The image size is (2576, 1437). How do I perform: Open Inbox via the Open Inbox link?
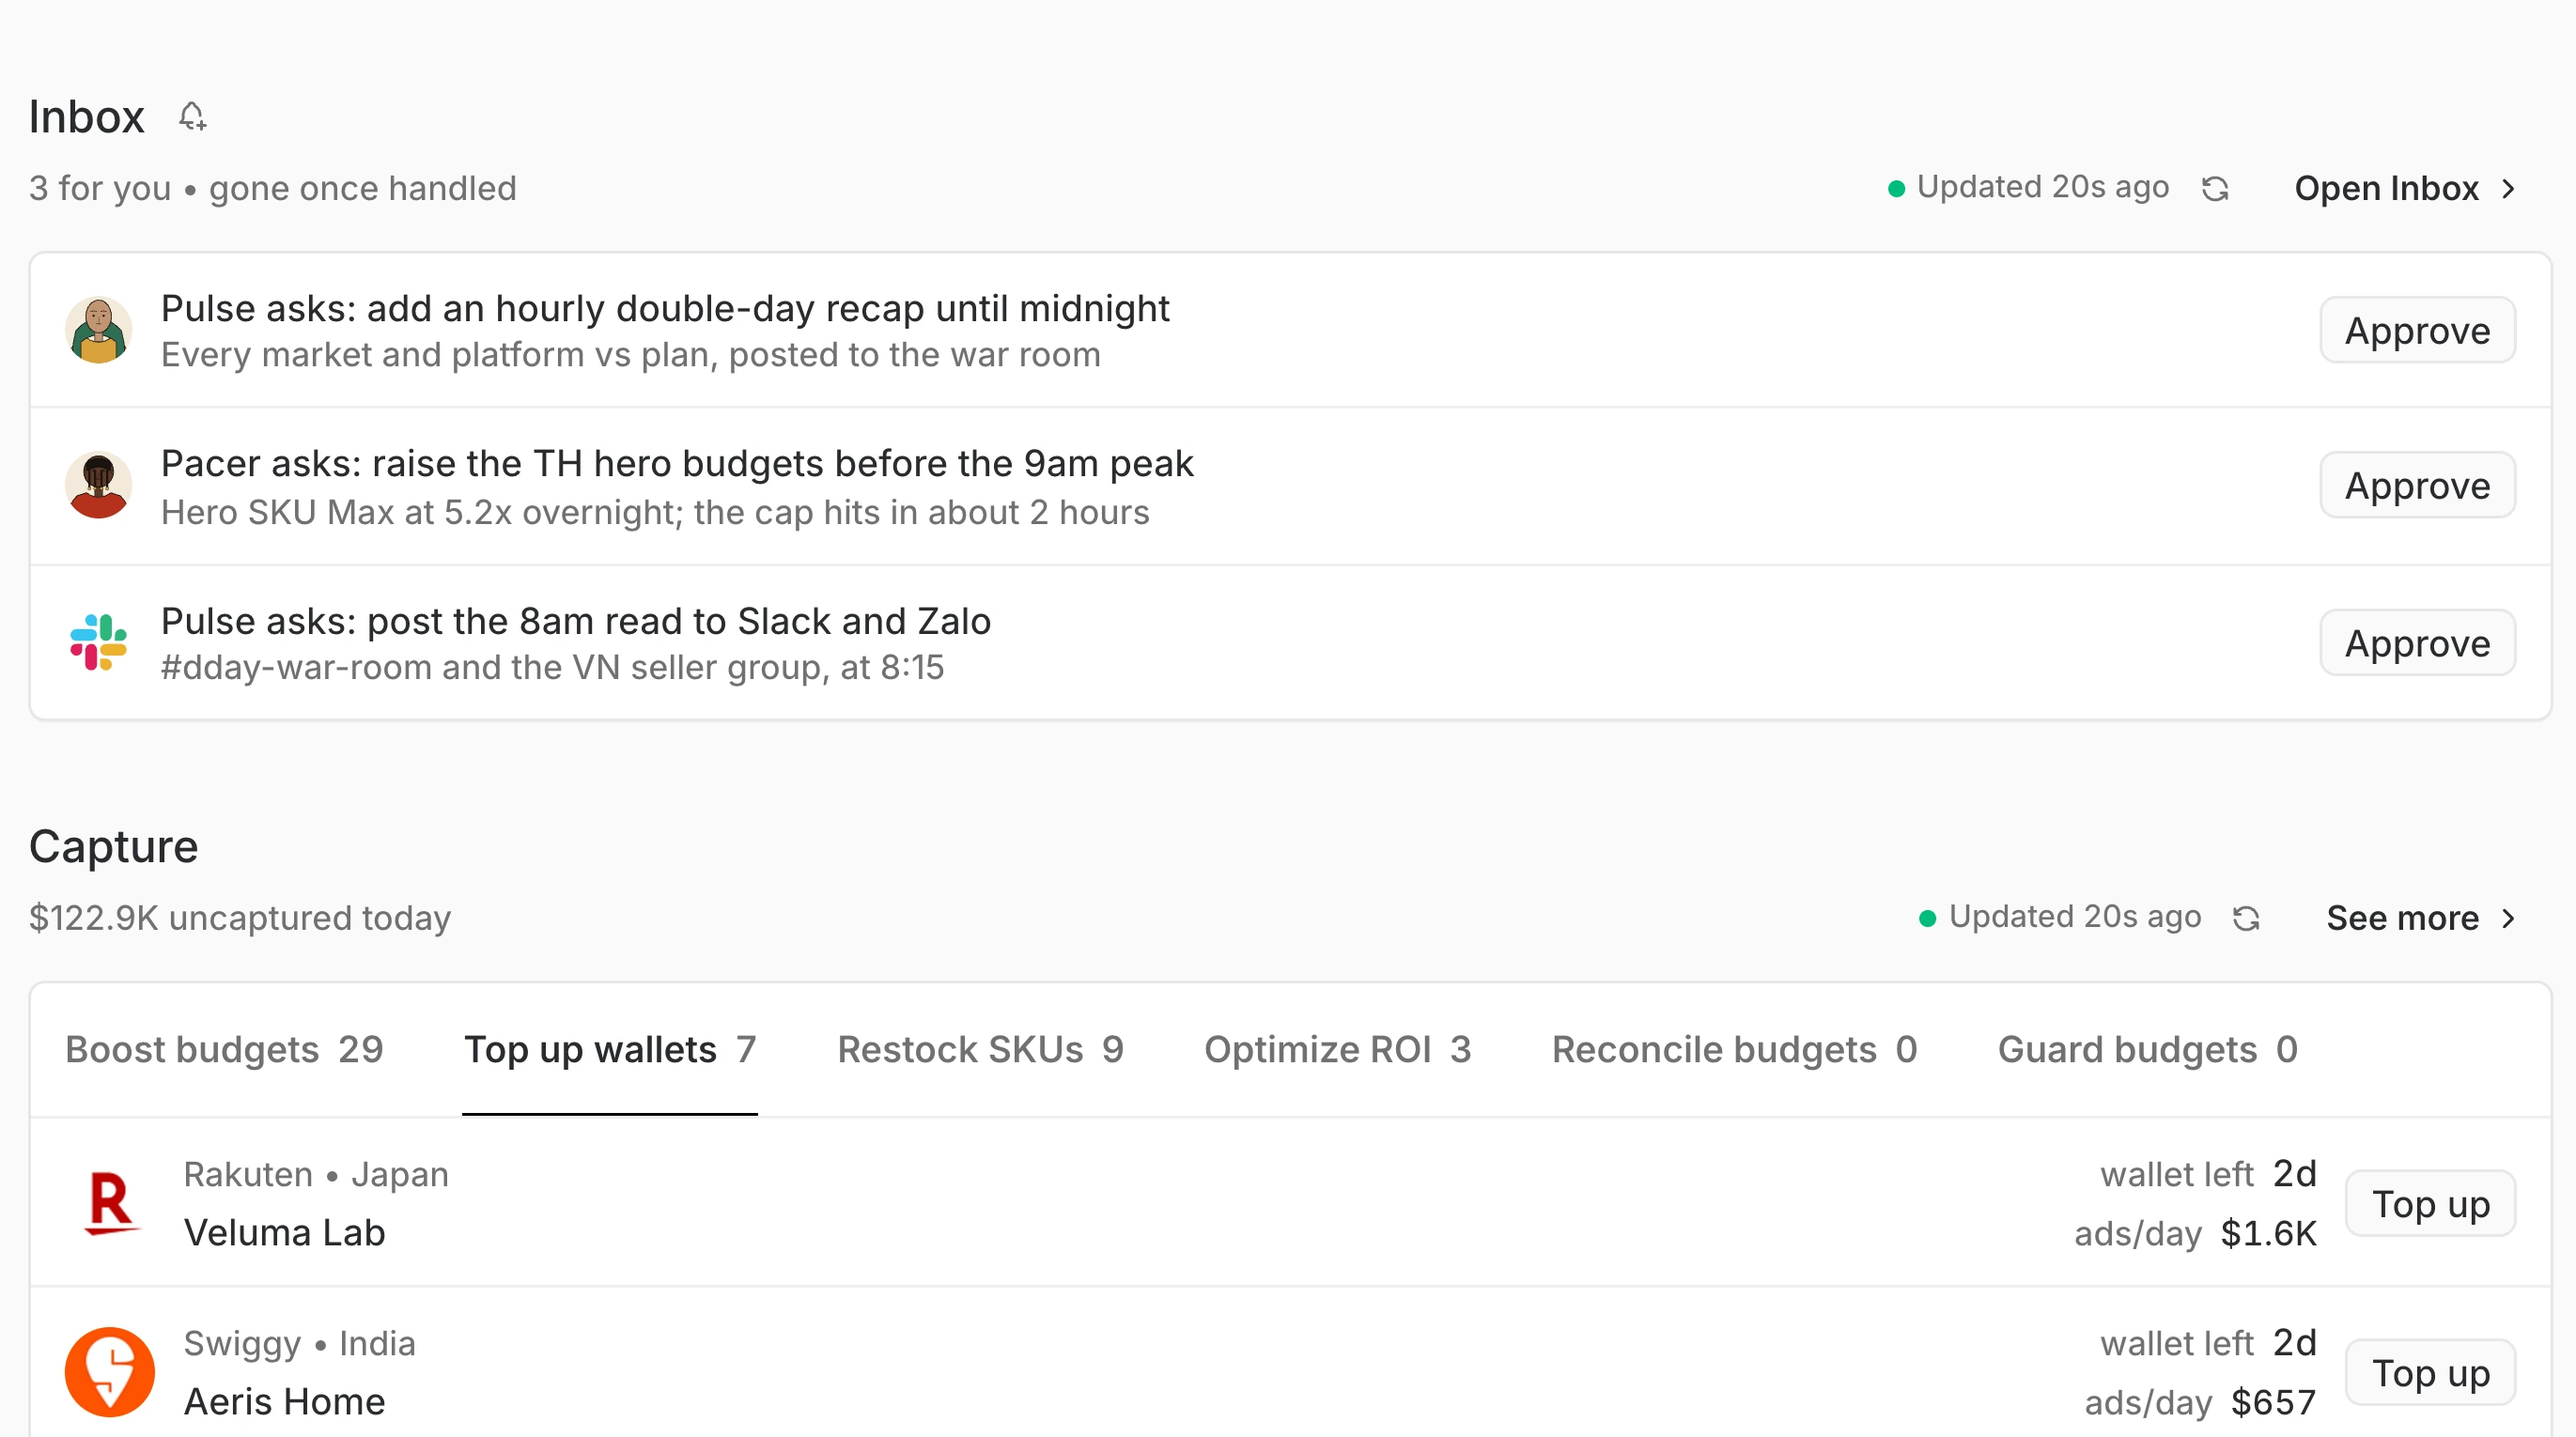click(2404, 188)
